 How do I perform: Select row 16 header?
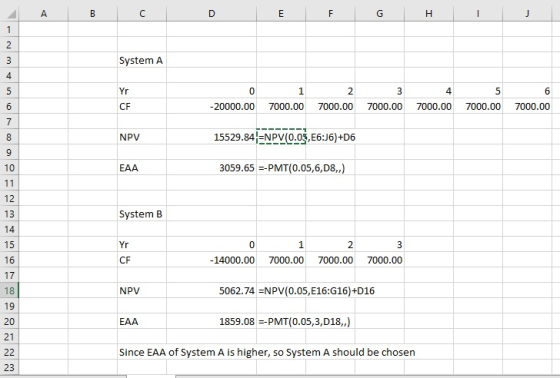click(x=9, y=260)
